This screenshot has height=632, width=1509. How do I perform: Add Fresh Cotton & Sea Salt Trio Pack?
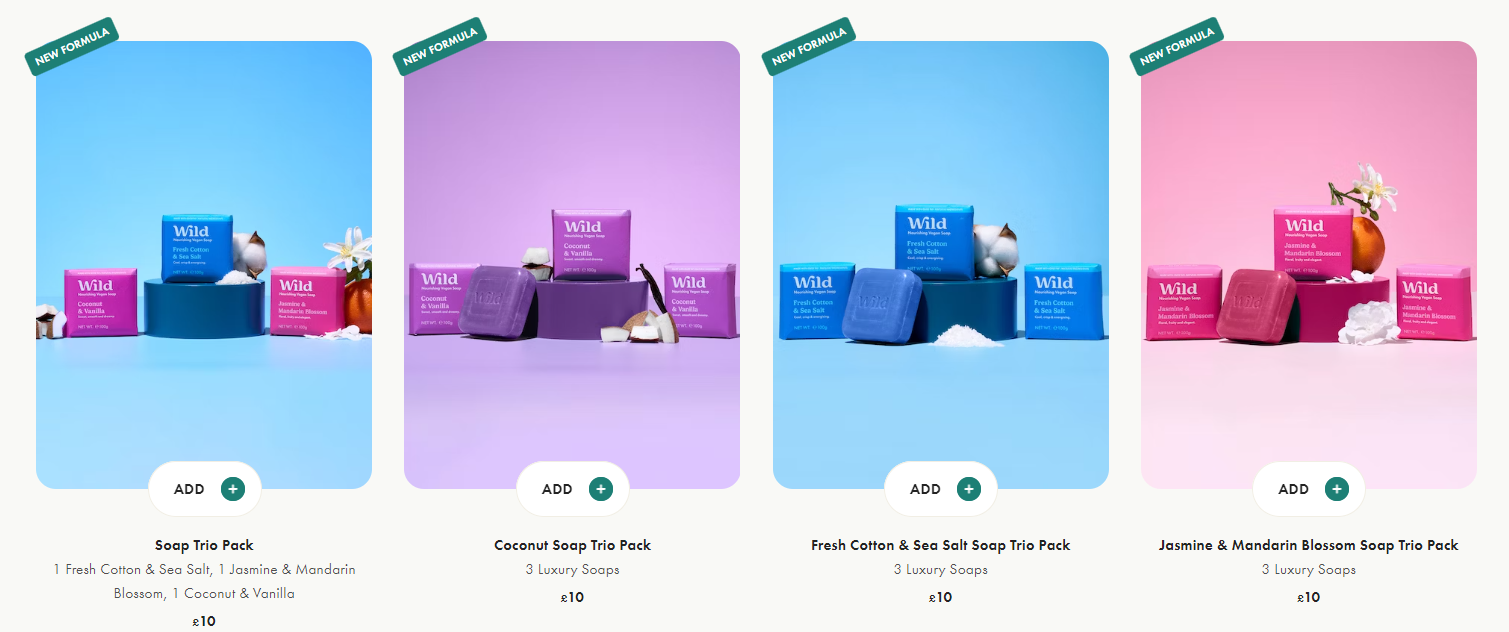[x=941, y=489]
